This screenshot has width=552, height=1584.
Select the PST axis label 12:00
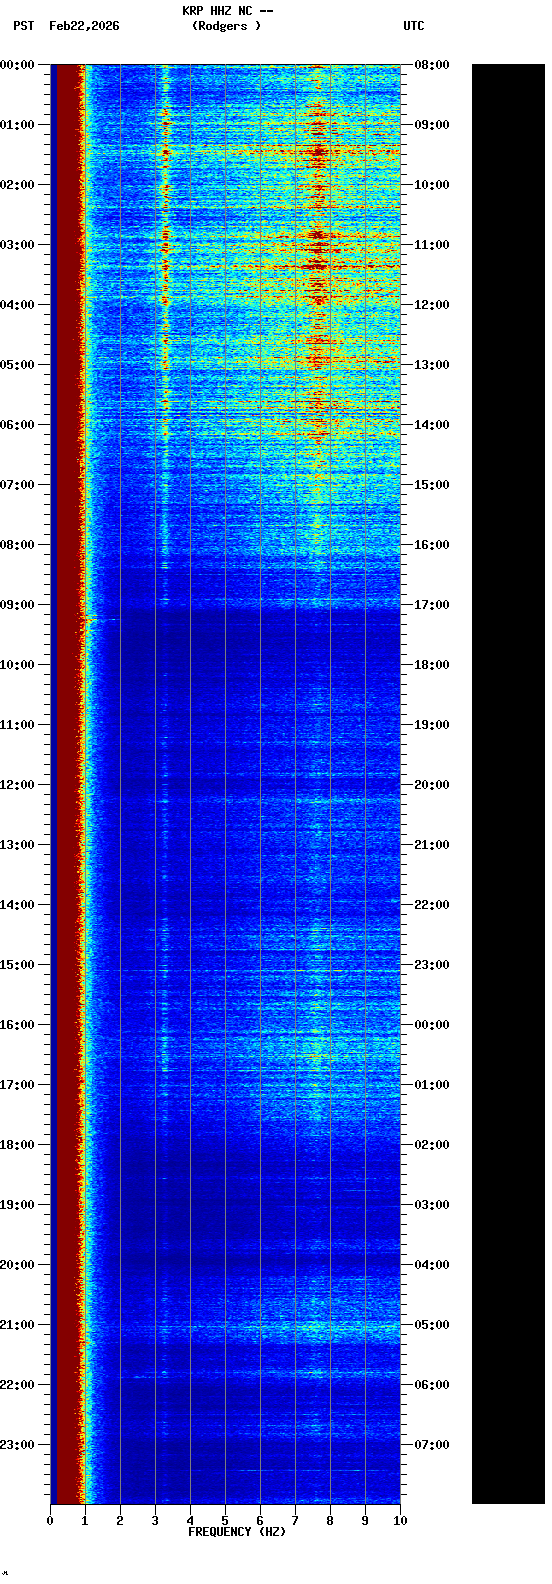pos(17,785)
